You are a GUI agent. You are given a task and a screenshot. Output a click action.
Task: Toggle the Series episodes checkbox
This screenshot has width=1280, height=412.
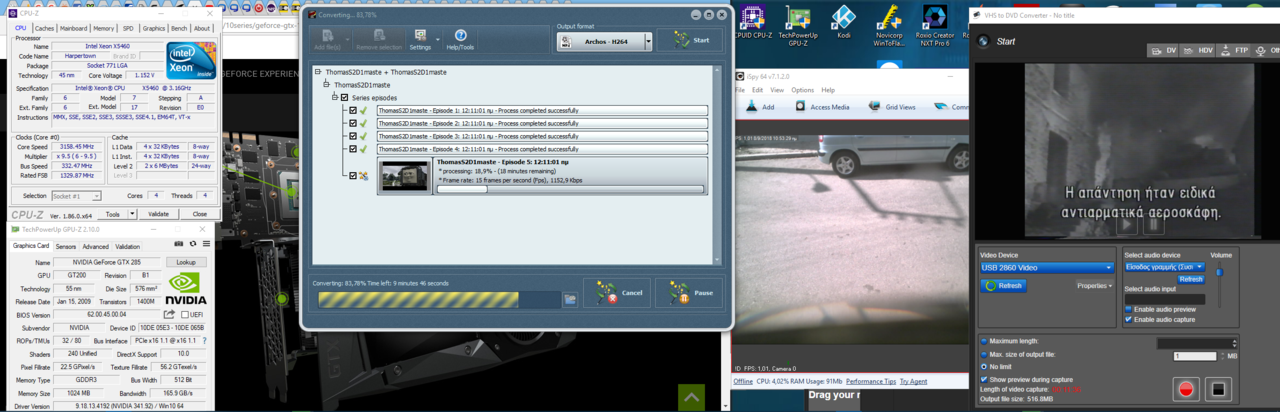click(345, 98)
